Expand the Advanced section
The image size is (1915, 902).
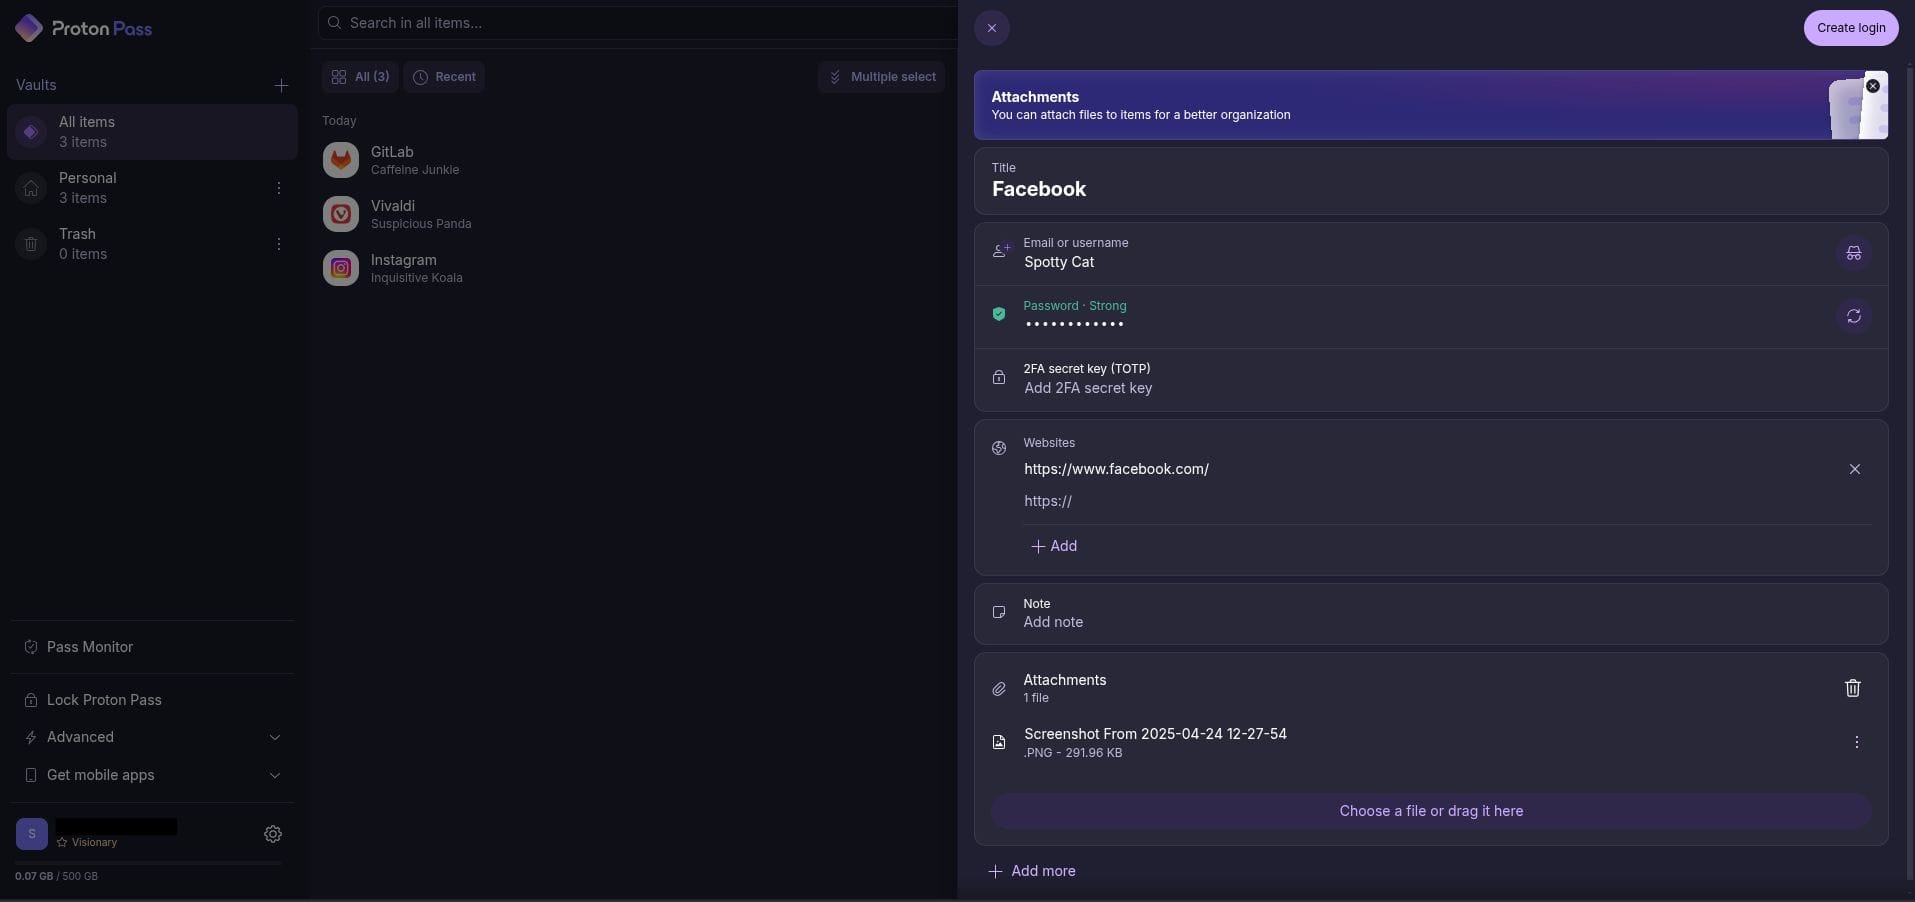152,737
